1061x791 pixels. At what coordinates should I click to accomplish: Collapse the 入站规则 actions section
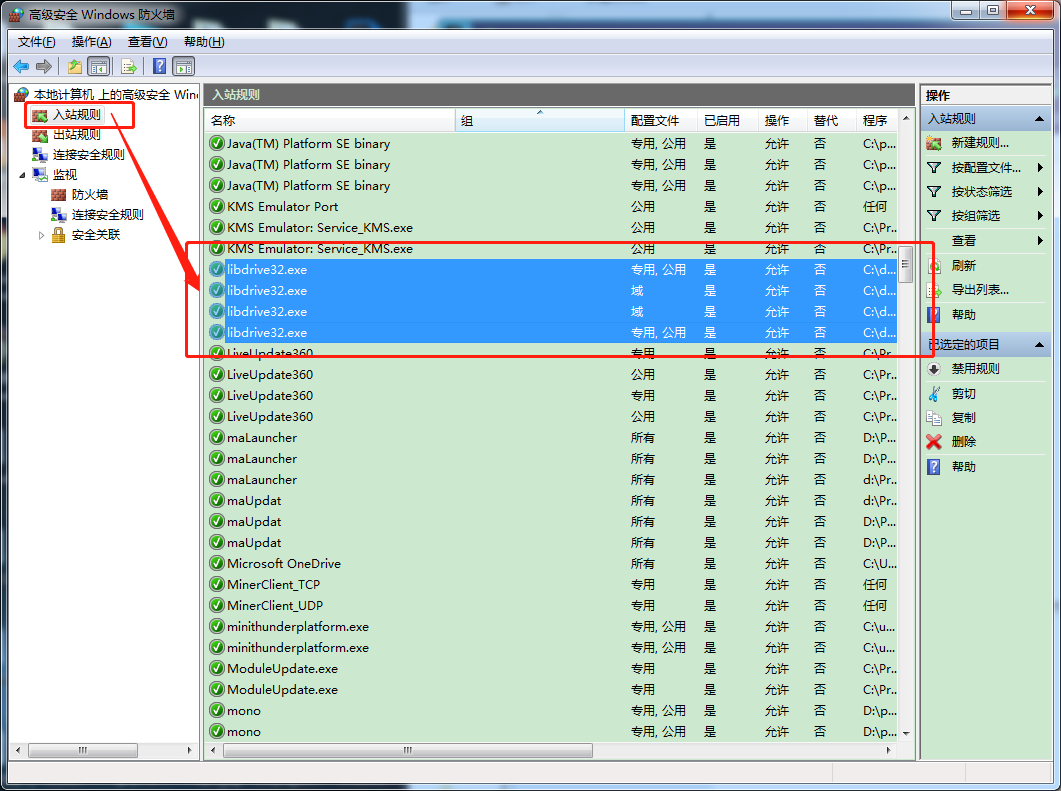point(1039,119)
